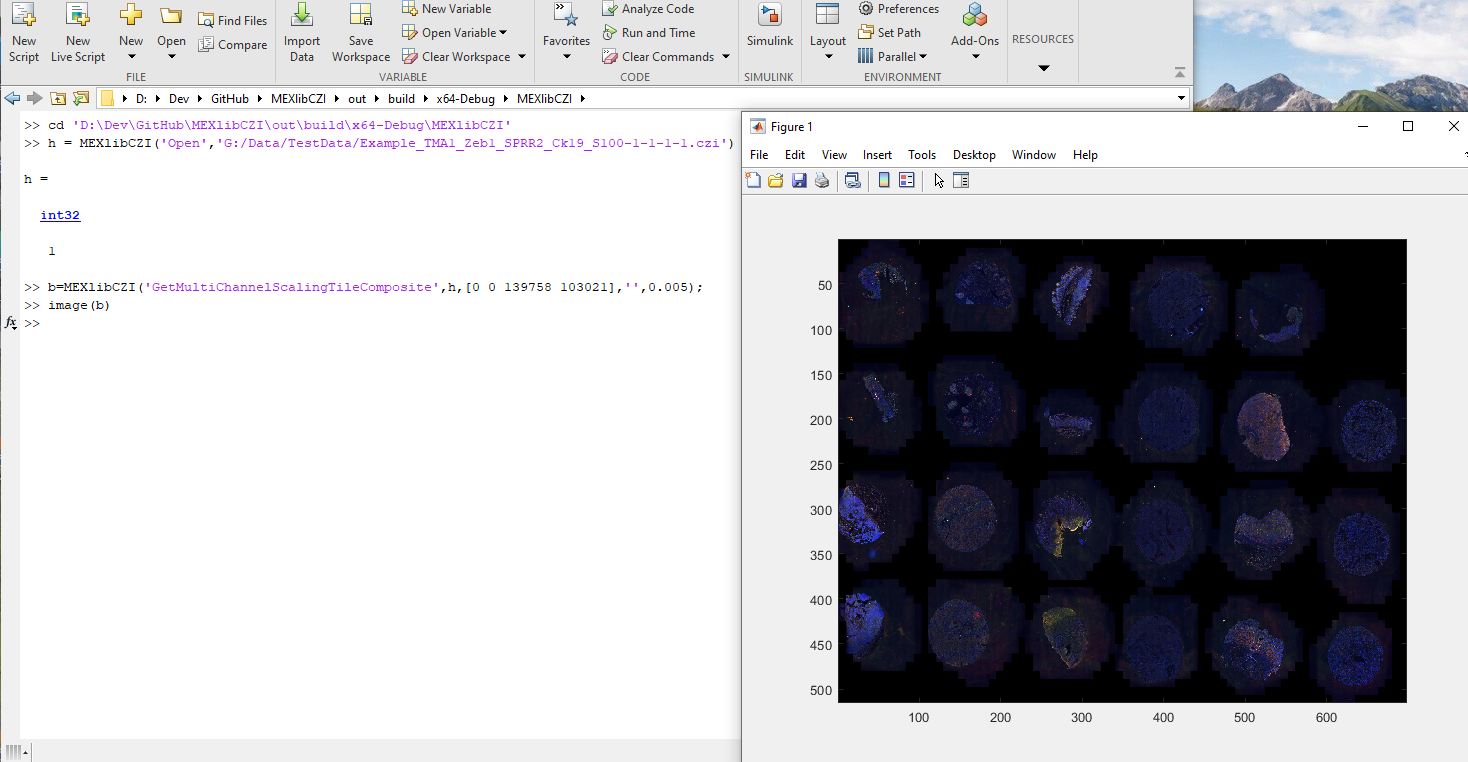
Task: Create a New Live Script
Action: 78,32
